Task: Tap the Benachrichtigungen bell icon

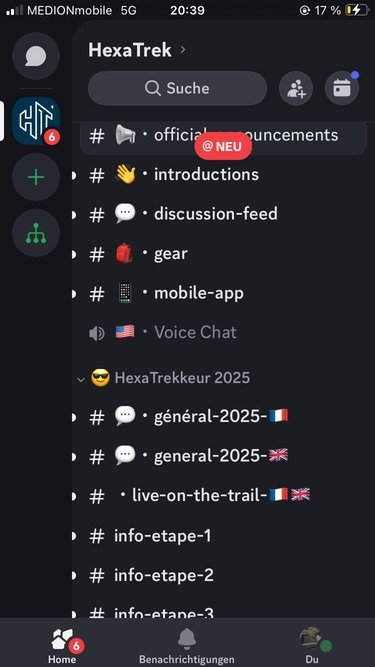Action: 187,638
